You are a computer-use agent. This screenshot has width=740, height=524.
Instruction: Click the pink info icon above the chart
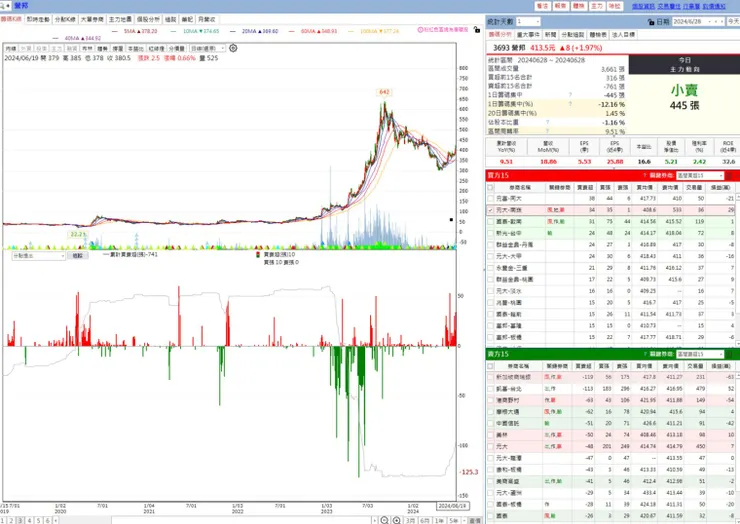[420, 30]
